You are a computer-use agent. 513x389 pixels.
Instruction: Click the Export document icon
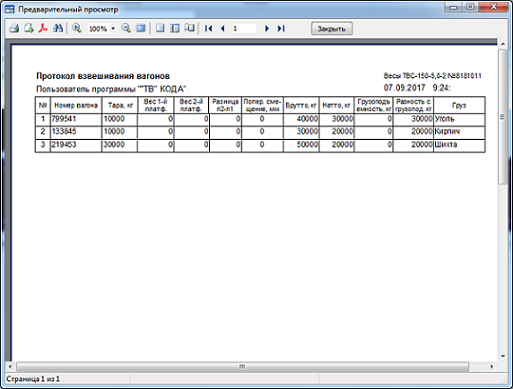[29, 28]
